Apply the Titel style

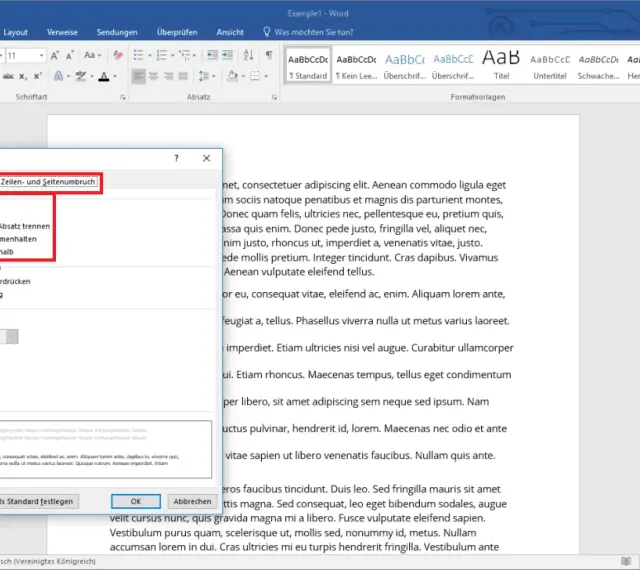pos(501,66)
